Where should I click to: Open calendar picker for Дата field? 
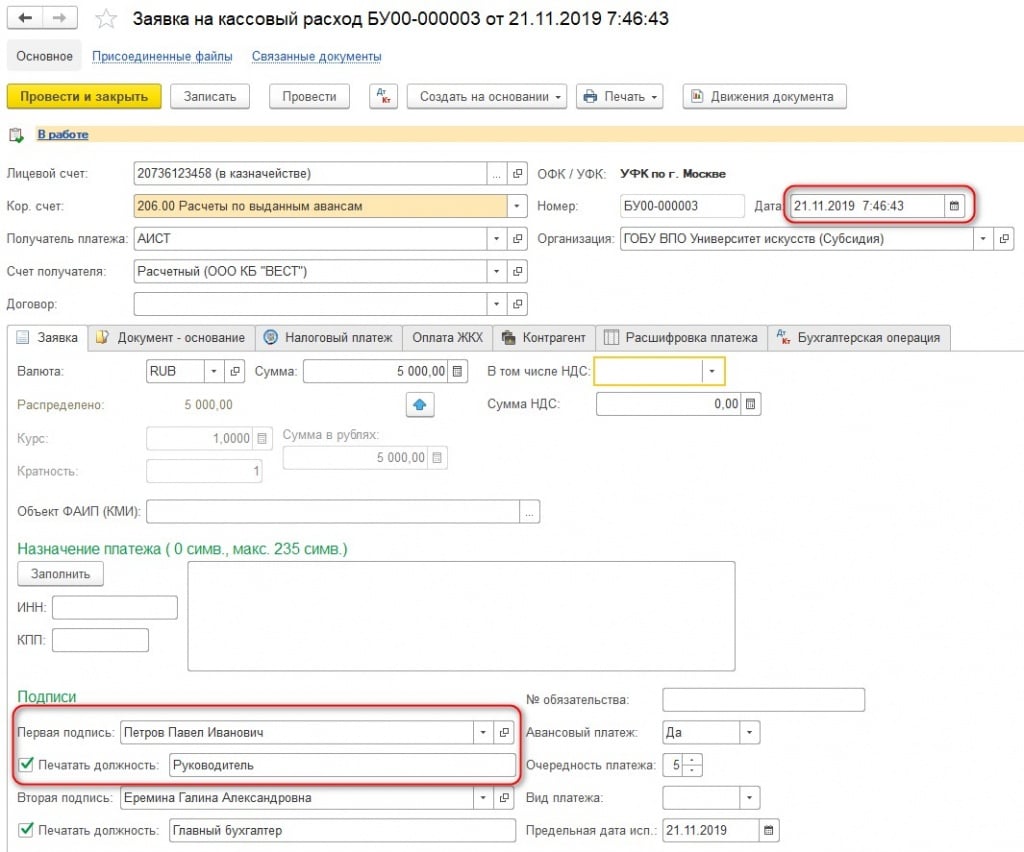coord(954,206)
